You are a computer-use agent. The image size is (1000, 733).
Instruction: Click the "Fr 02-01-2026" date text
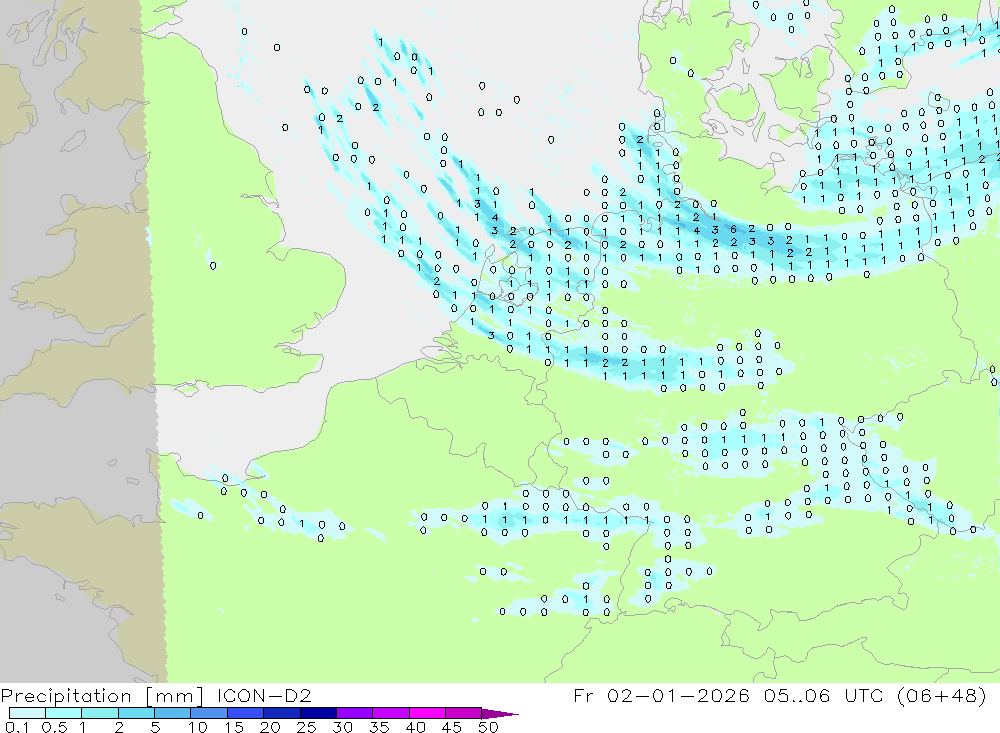pyautogui.click(x=661, y=695)
